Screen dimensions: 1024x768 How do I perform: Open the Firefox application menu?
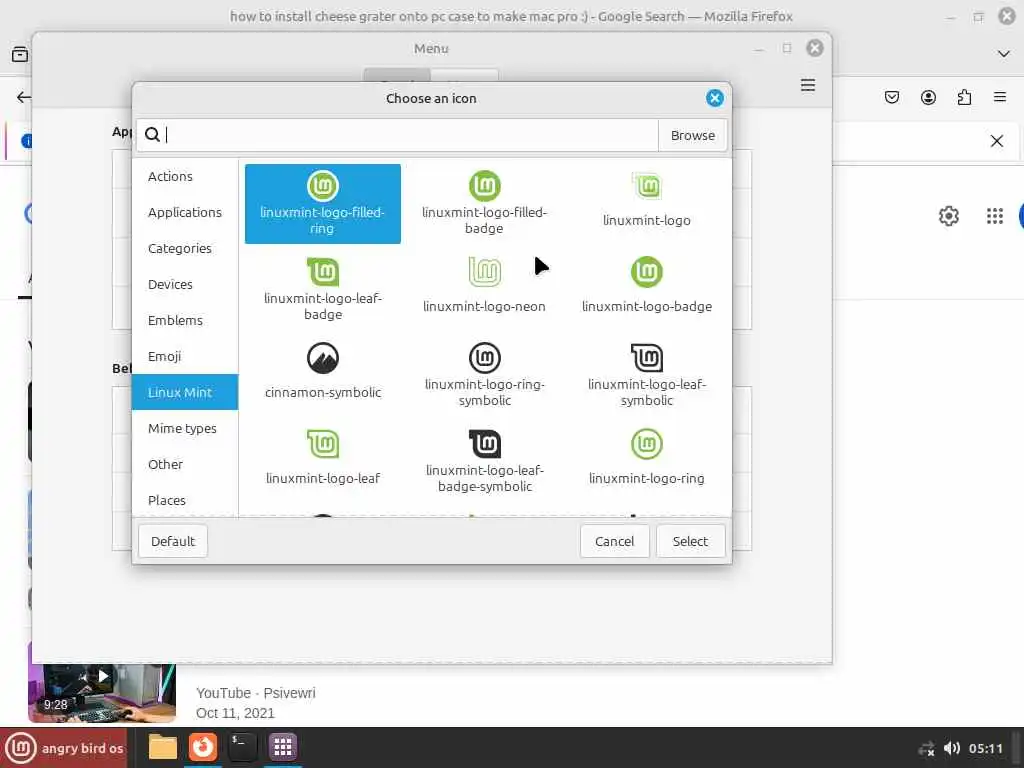click(x=1000, y=97)
